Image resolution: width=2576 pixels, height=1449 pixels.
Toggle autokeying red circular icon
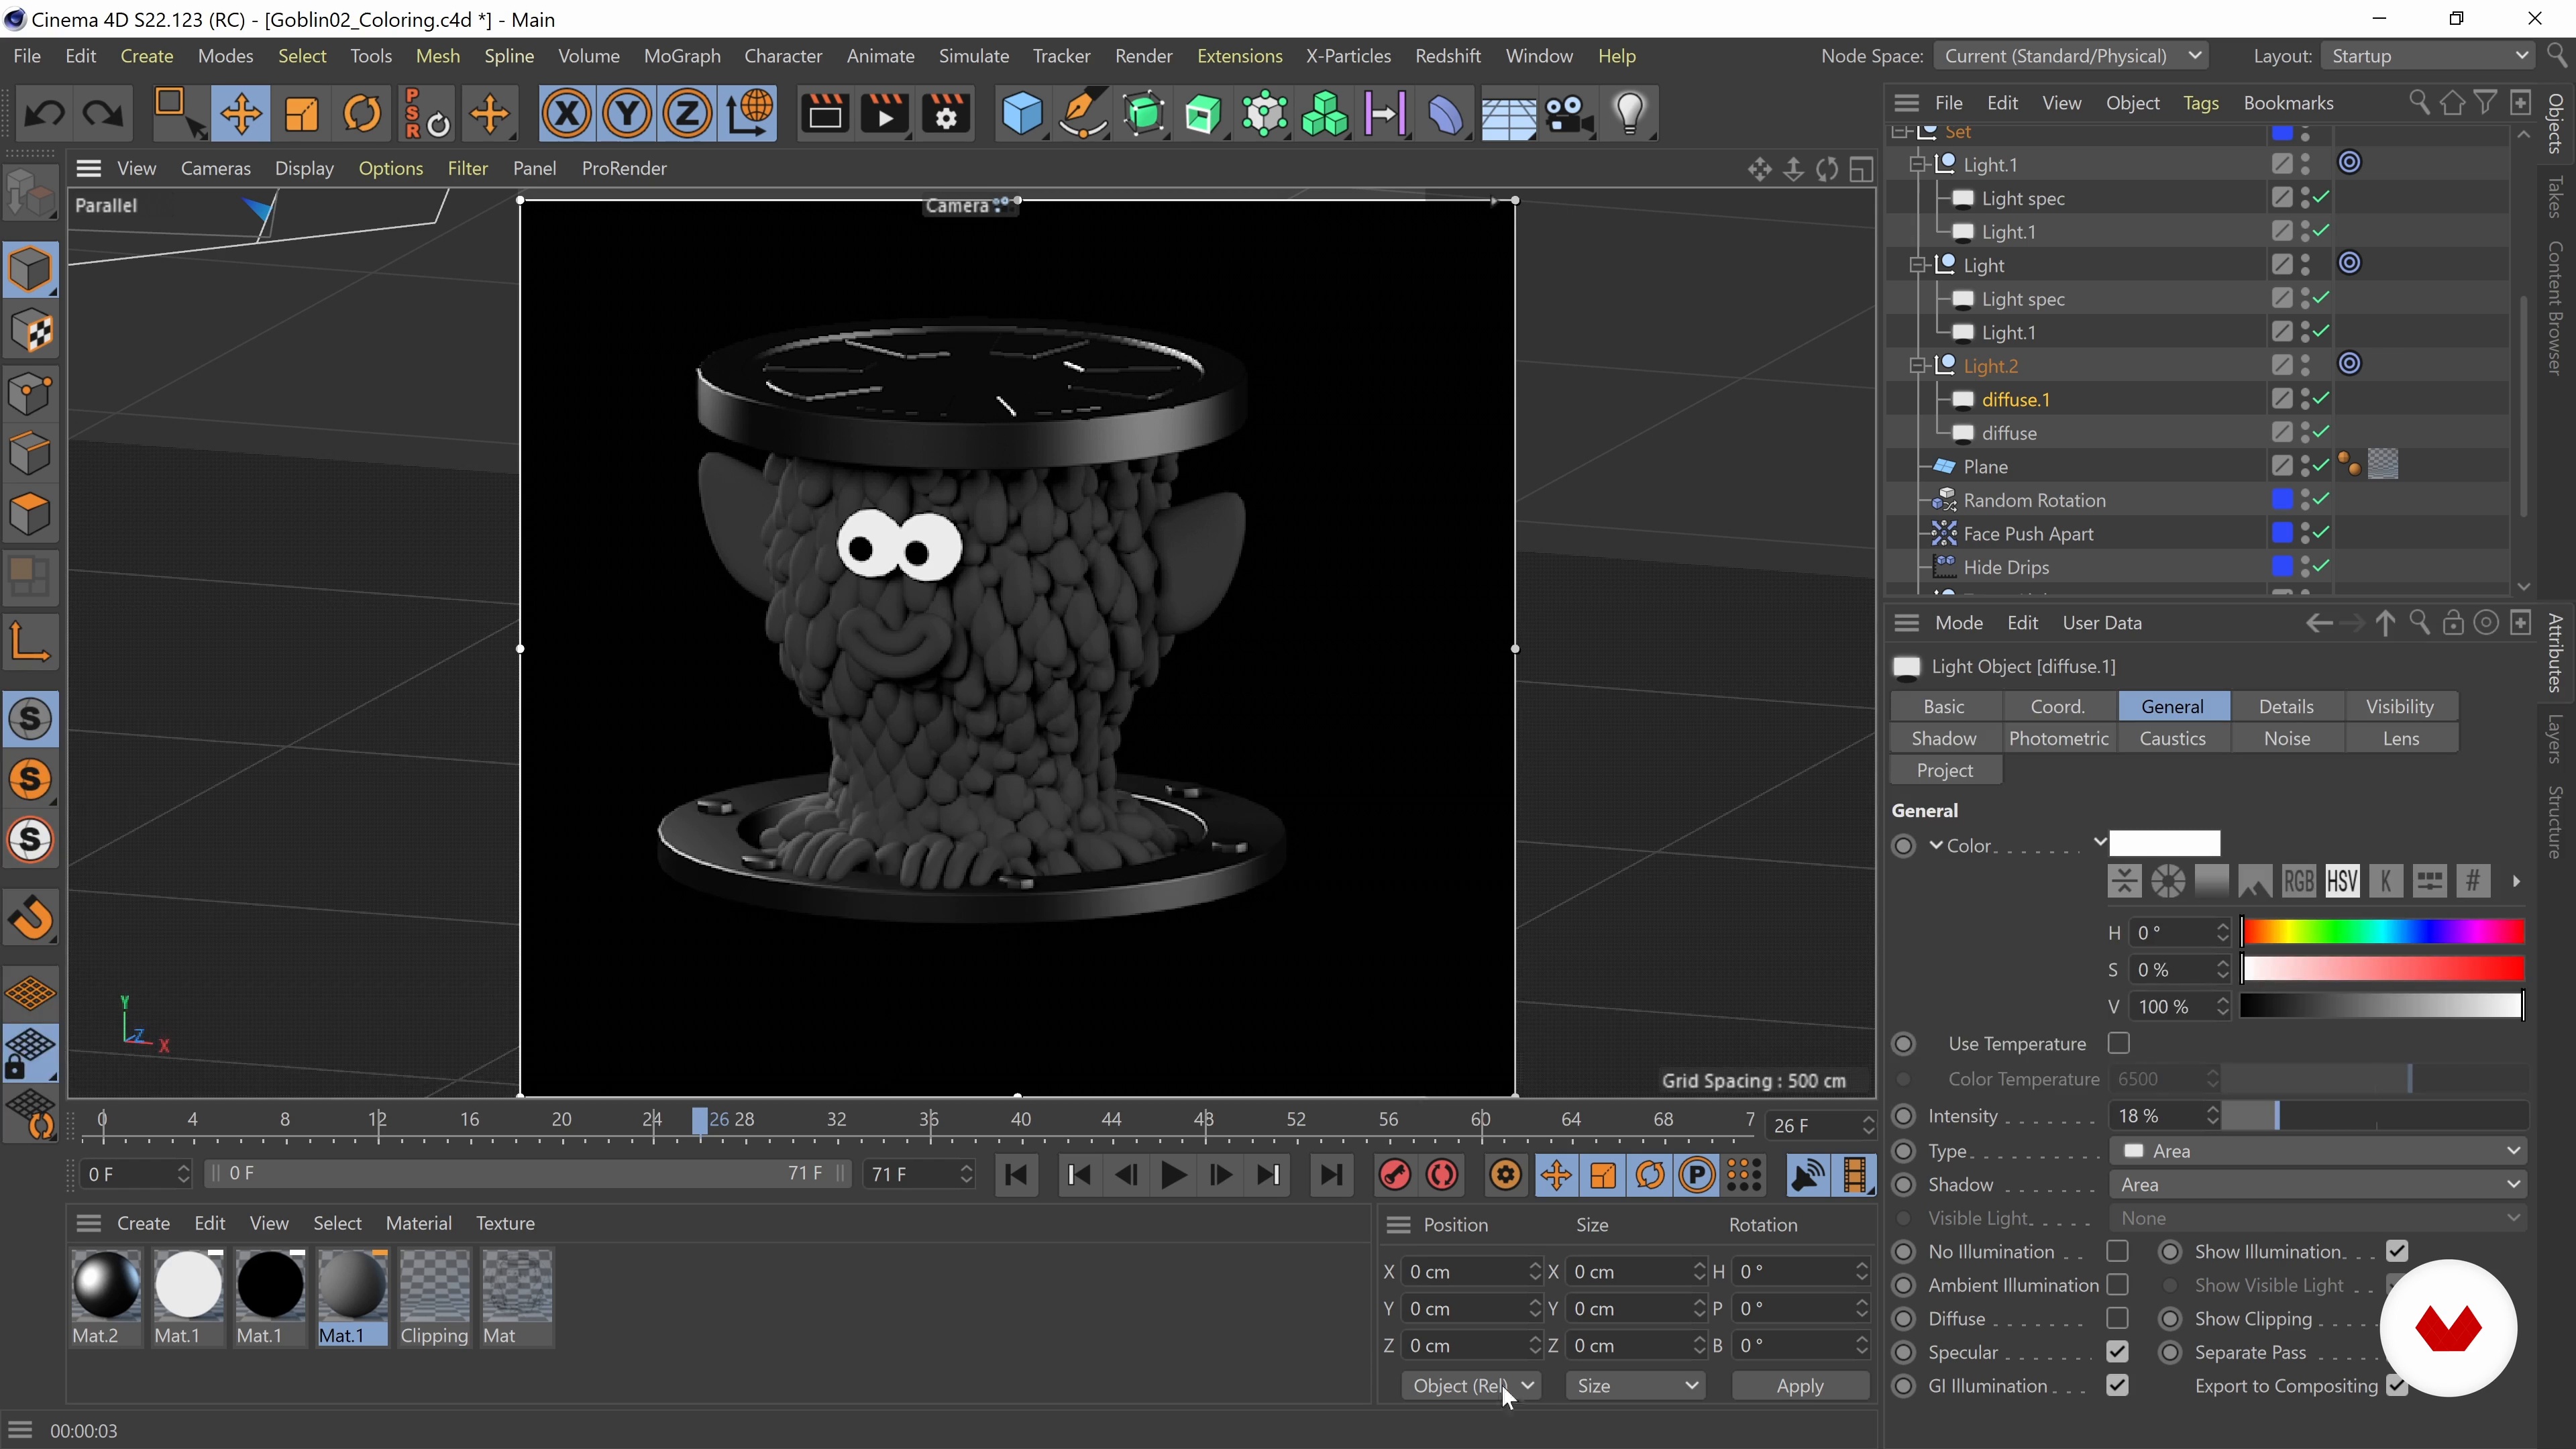click(1442, 1175)
